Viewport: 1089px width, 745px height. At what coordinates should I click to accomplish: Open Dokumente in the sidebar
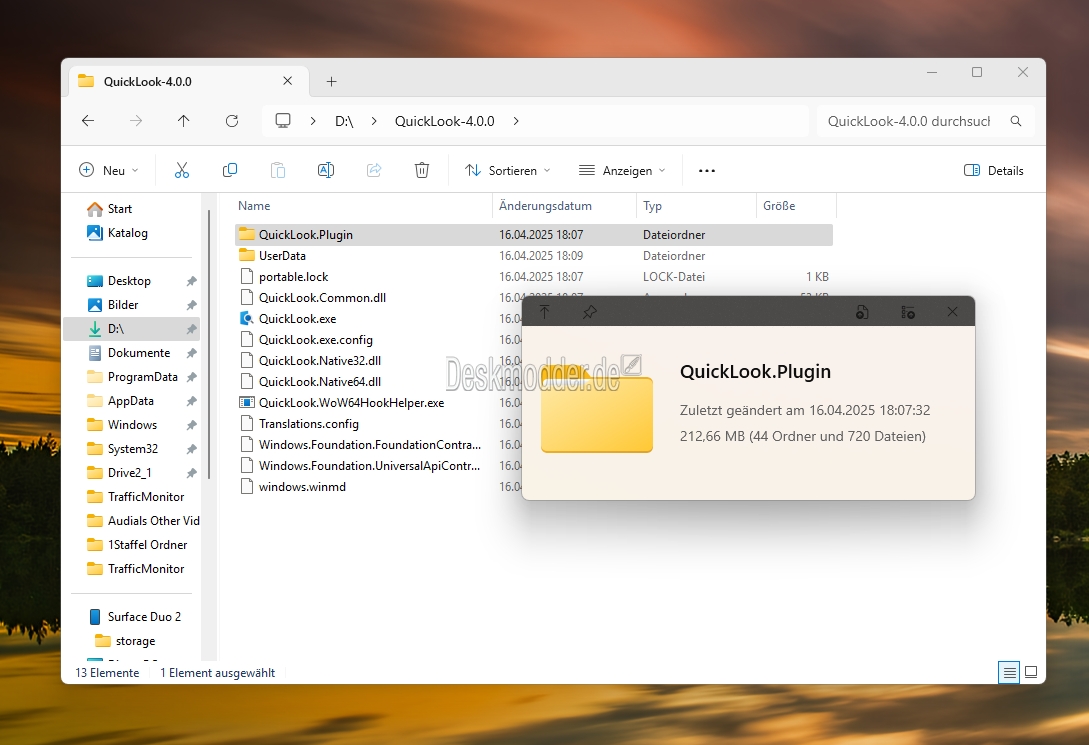point(132,353)
